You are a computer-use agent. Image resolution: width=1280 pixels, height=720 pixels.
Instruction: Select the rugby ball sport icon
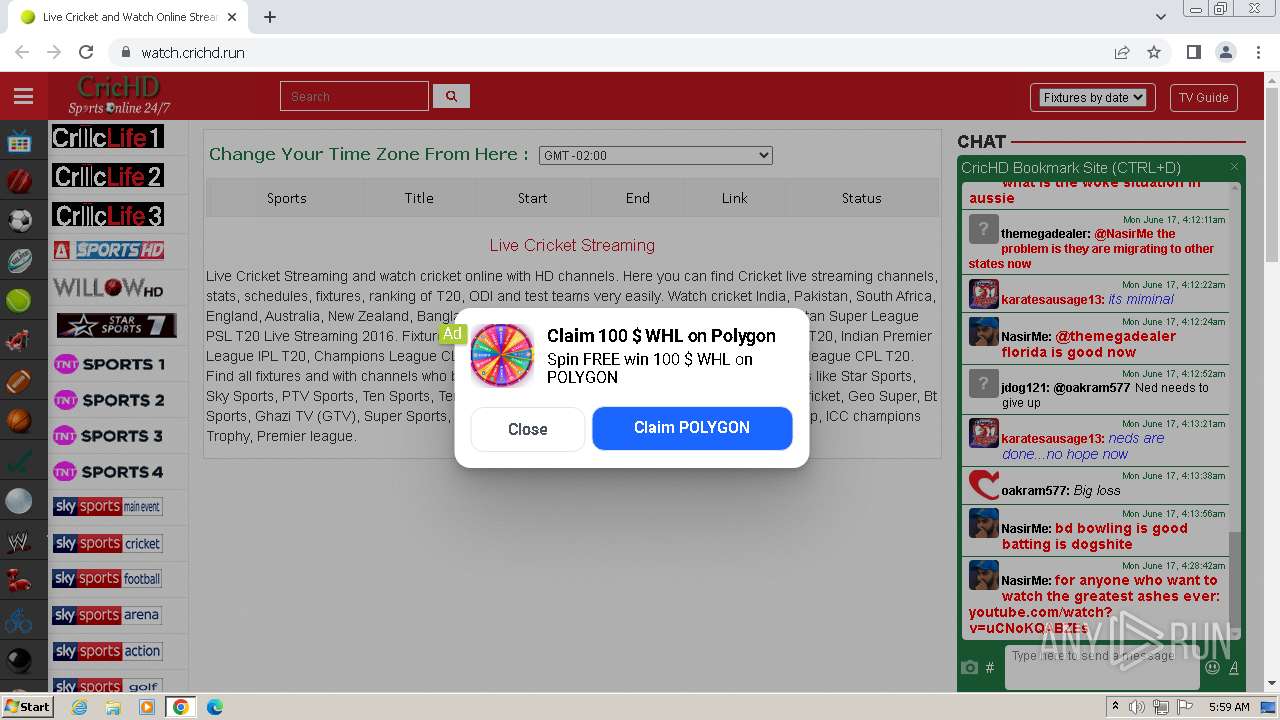tap(19, 260)
